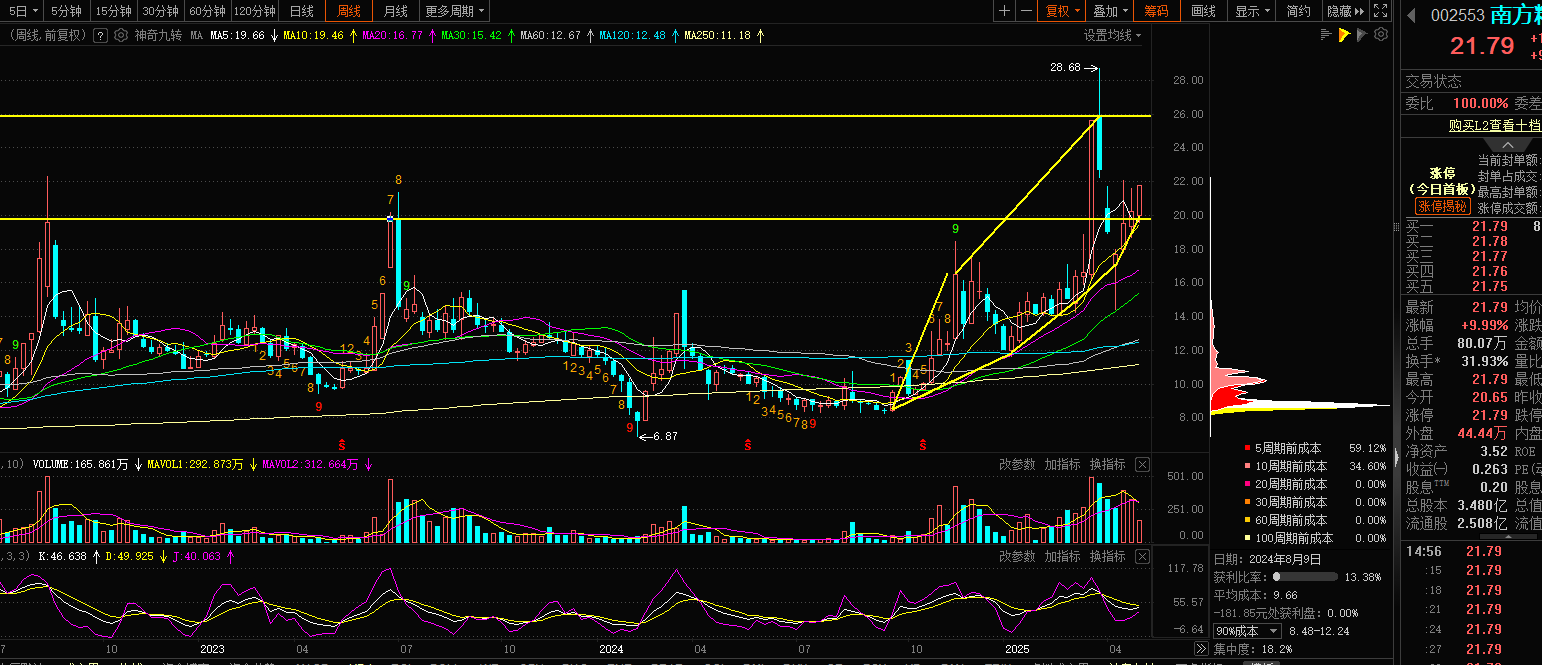Click the red S marker near 2024
The height and width of the screenshot is (665, 1542).
[x=748, y=444]
